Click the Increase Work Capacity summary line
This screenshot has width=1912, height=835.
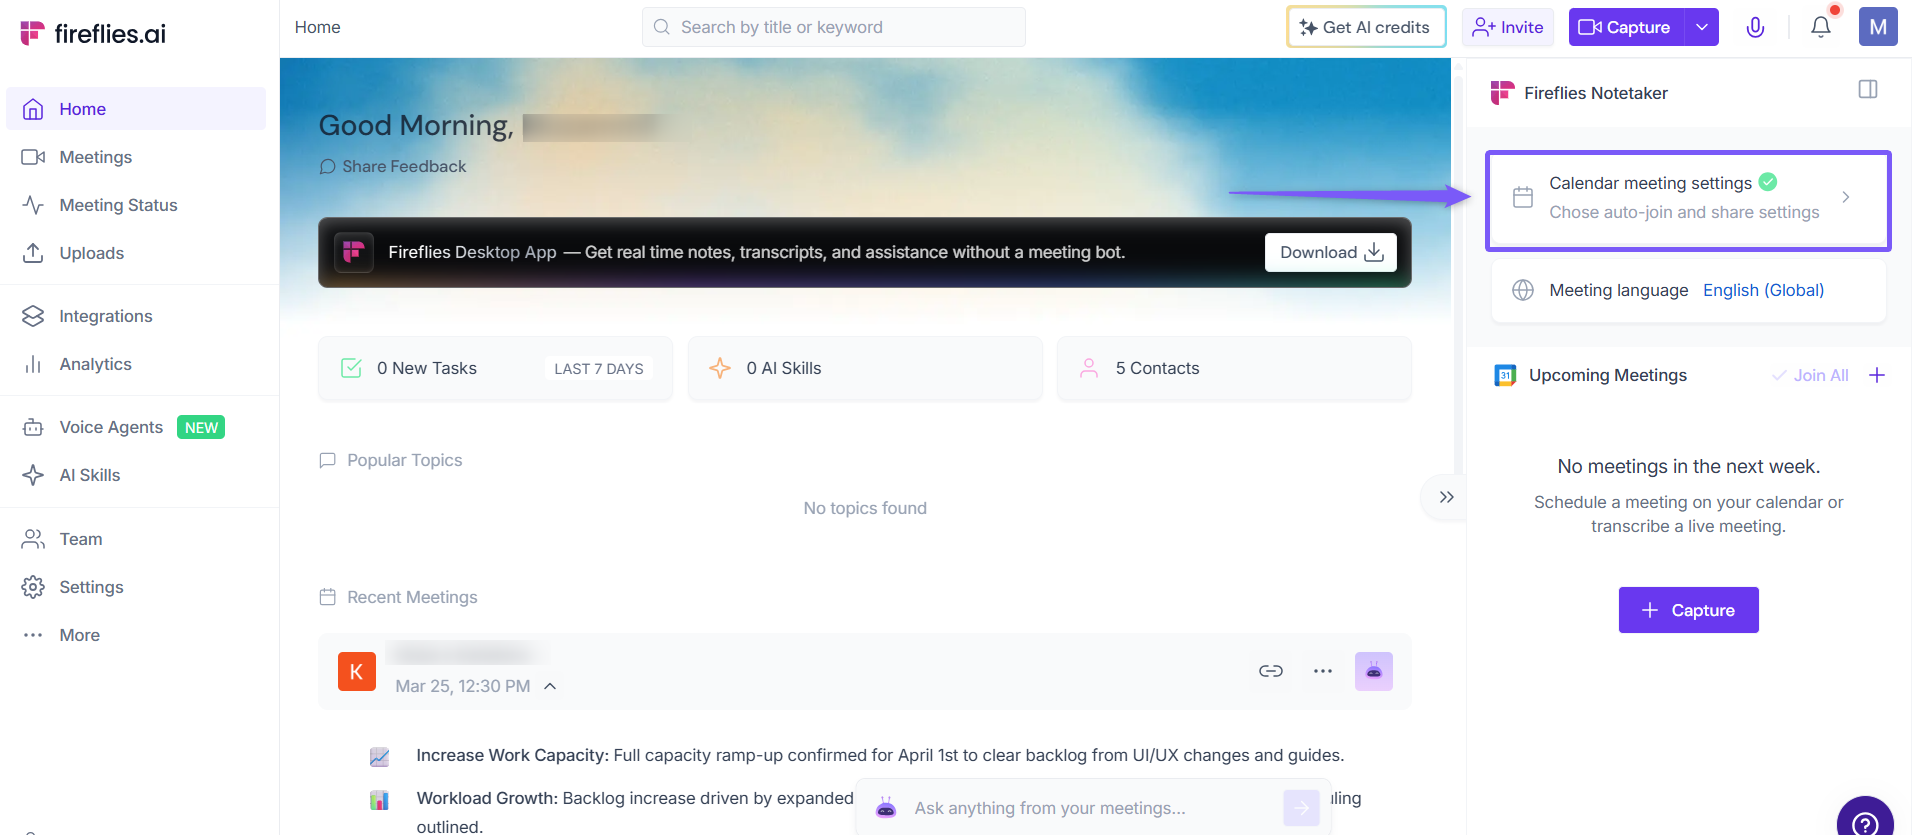pos(880,755)
